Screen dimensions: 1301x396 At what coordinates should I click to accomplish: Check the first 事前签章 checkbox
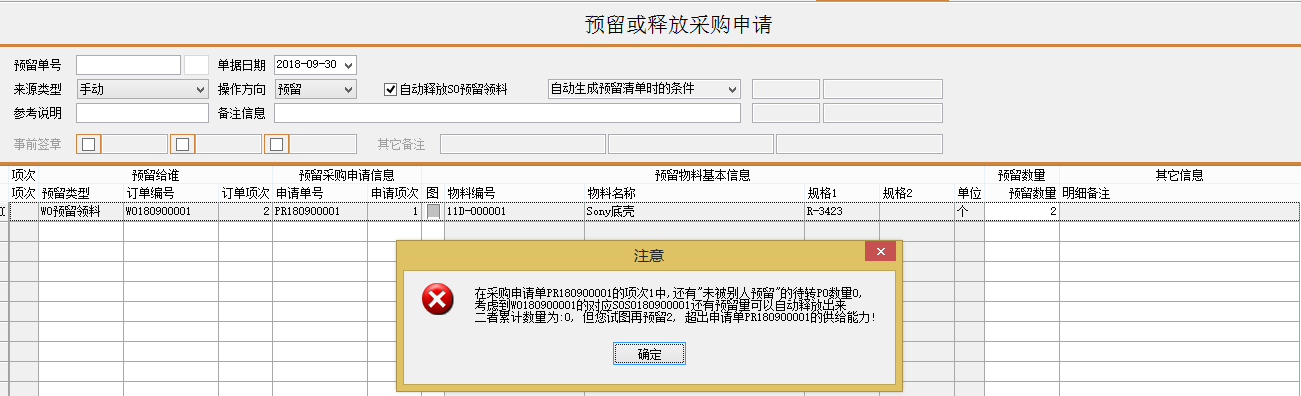point(89,144)
